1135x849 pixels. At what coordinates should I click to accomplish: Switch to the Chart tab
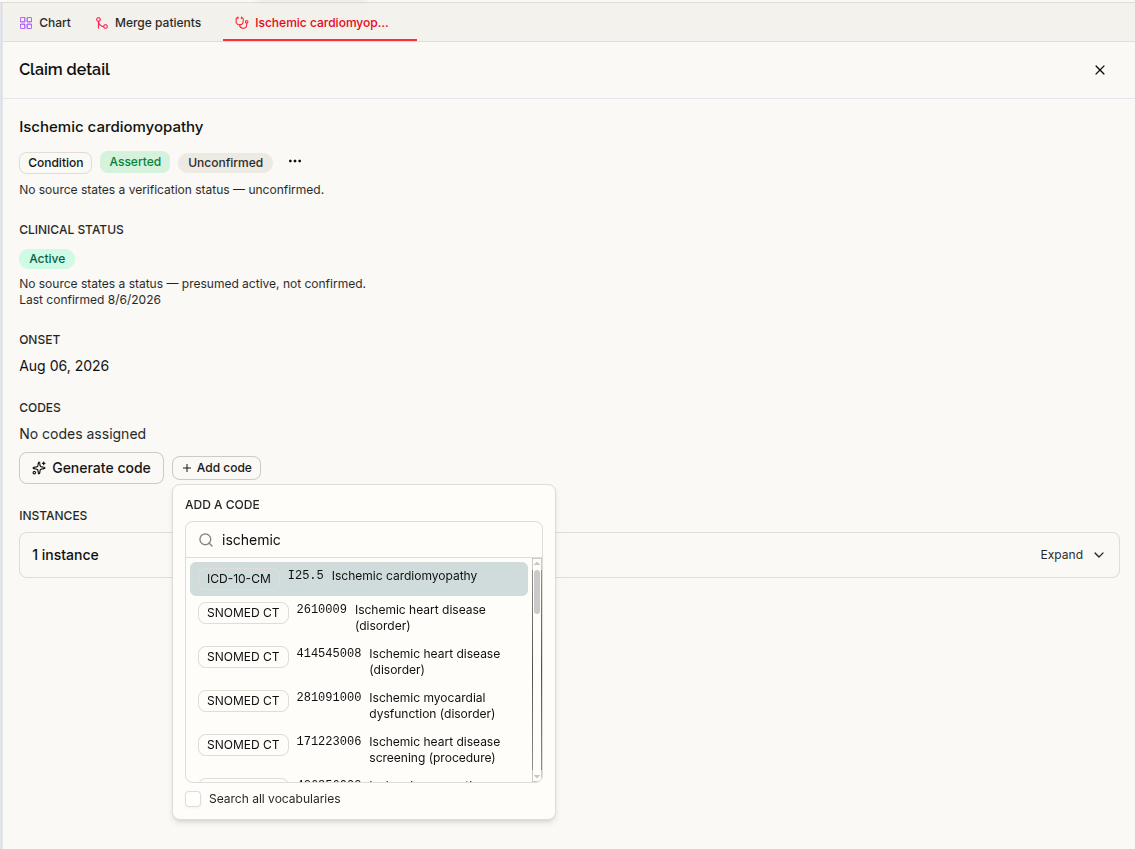click(45, 23)
